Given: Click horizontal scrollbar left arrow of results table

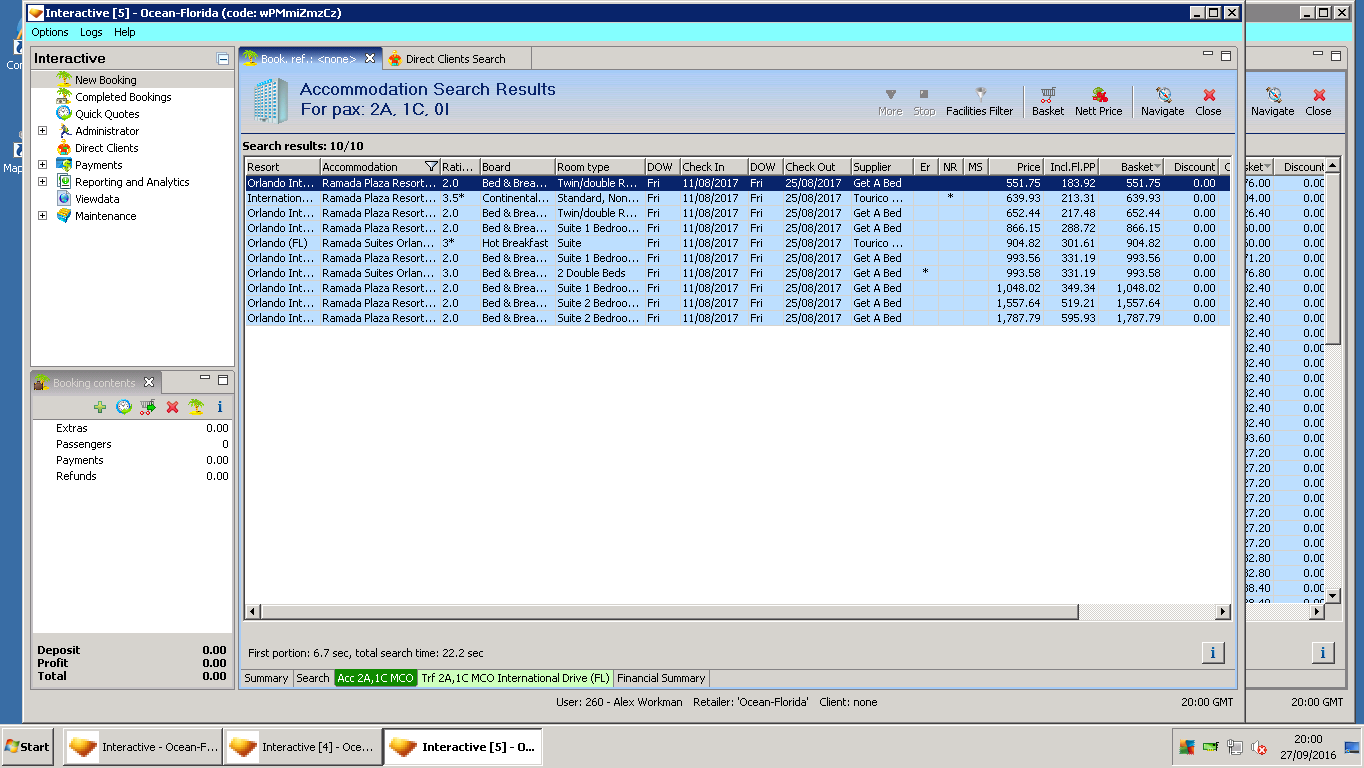Looking at the screenshot, I should click(x=253, y=611).
